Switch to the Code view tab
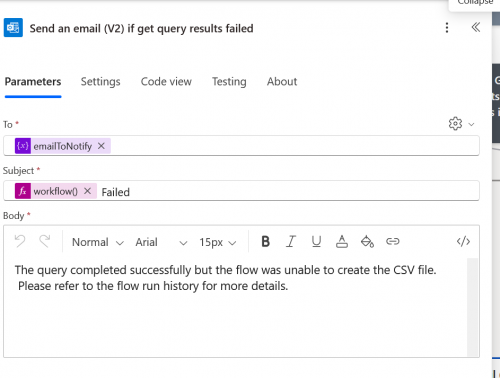Screen dimensions: 500x378 (166, 82)
